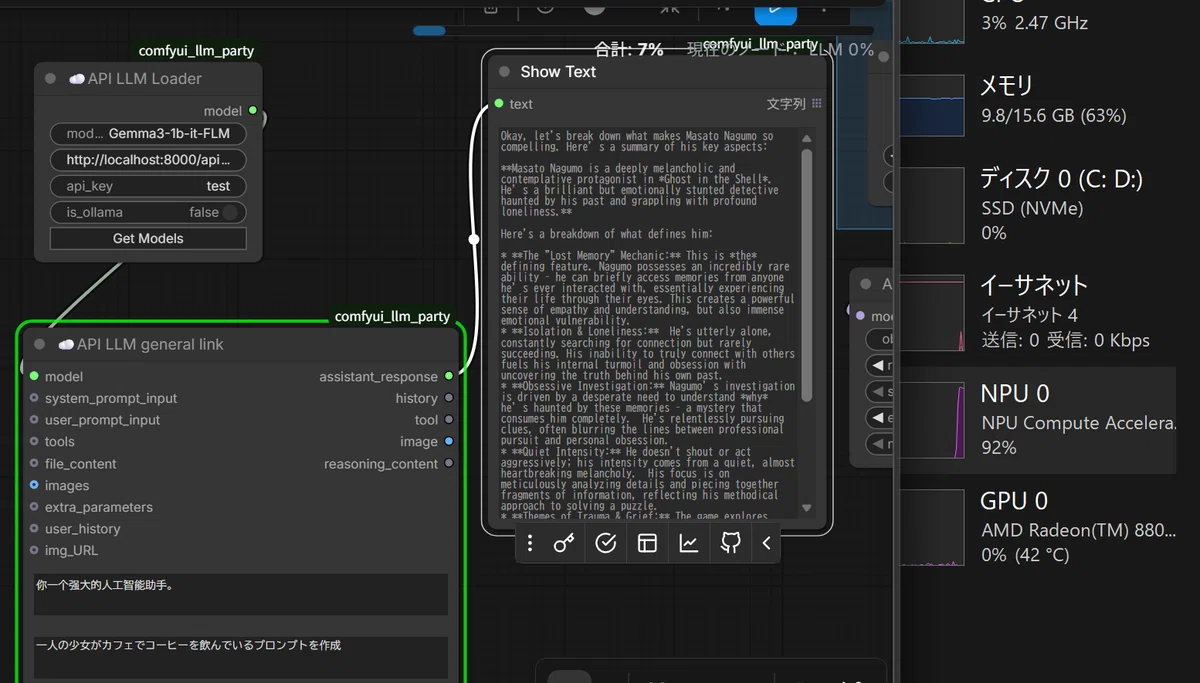Image resolution: width=1200 pixels, height=683 pixels.
Task: Click the Get Models button
Action: coord(148,238)
